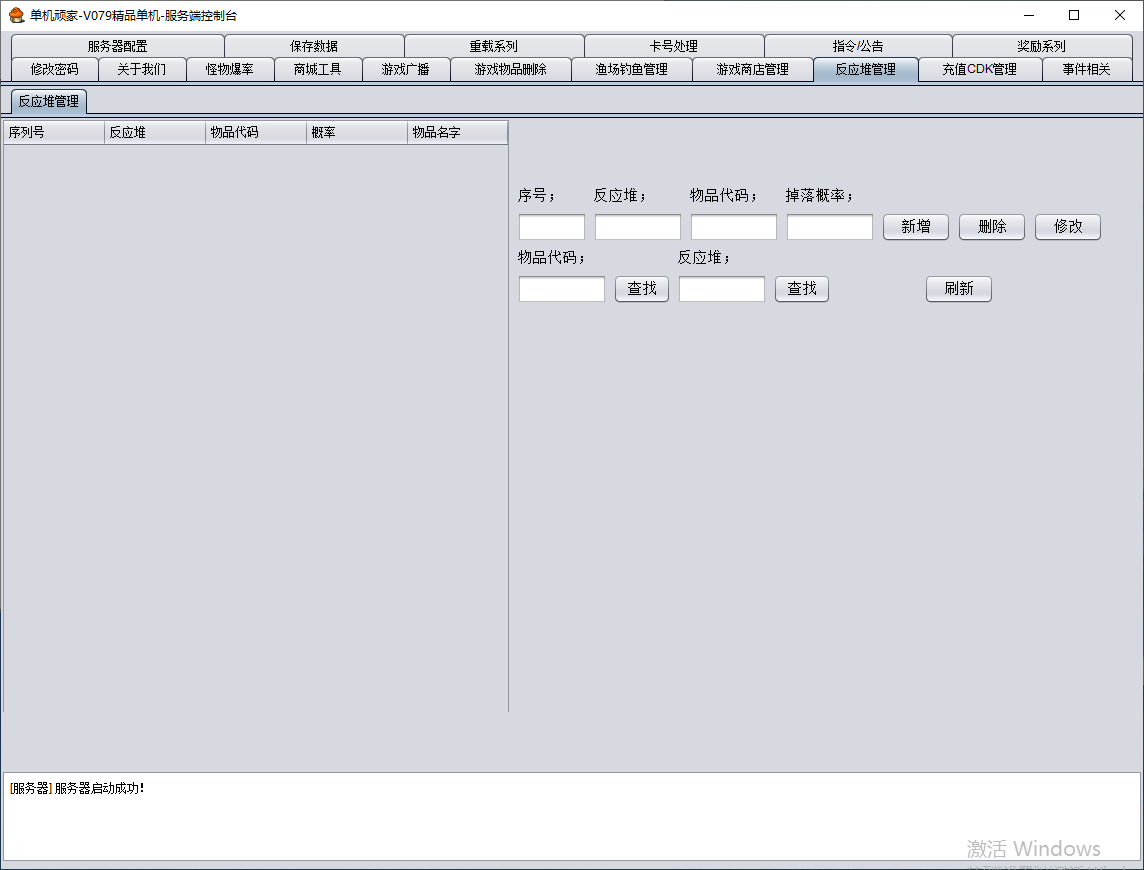Focus the 序号 input field

click(x=551, y=227)
